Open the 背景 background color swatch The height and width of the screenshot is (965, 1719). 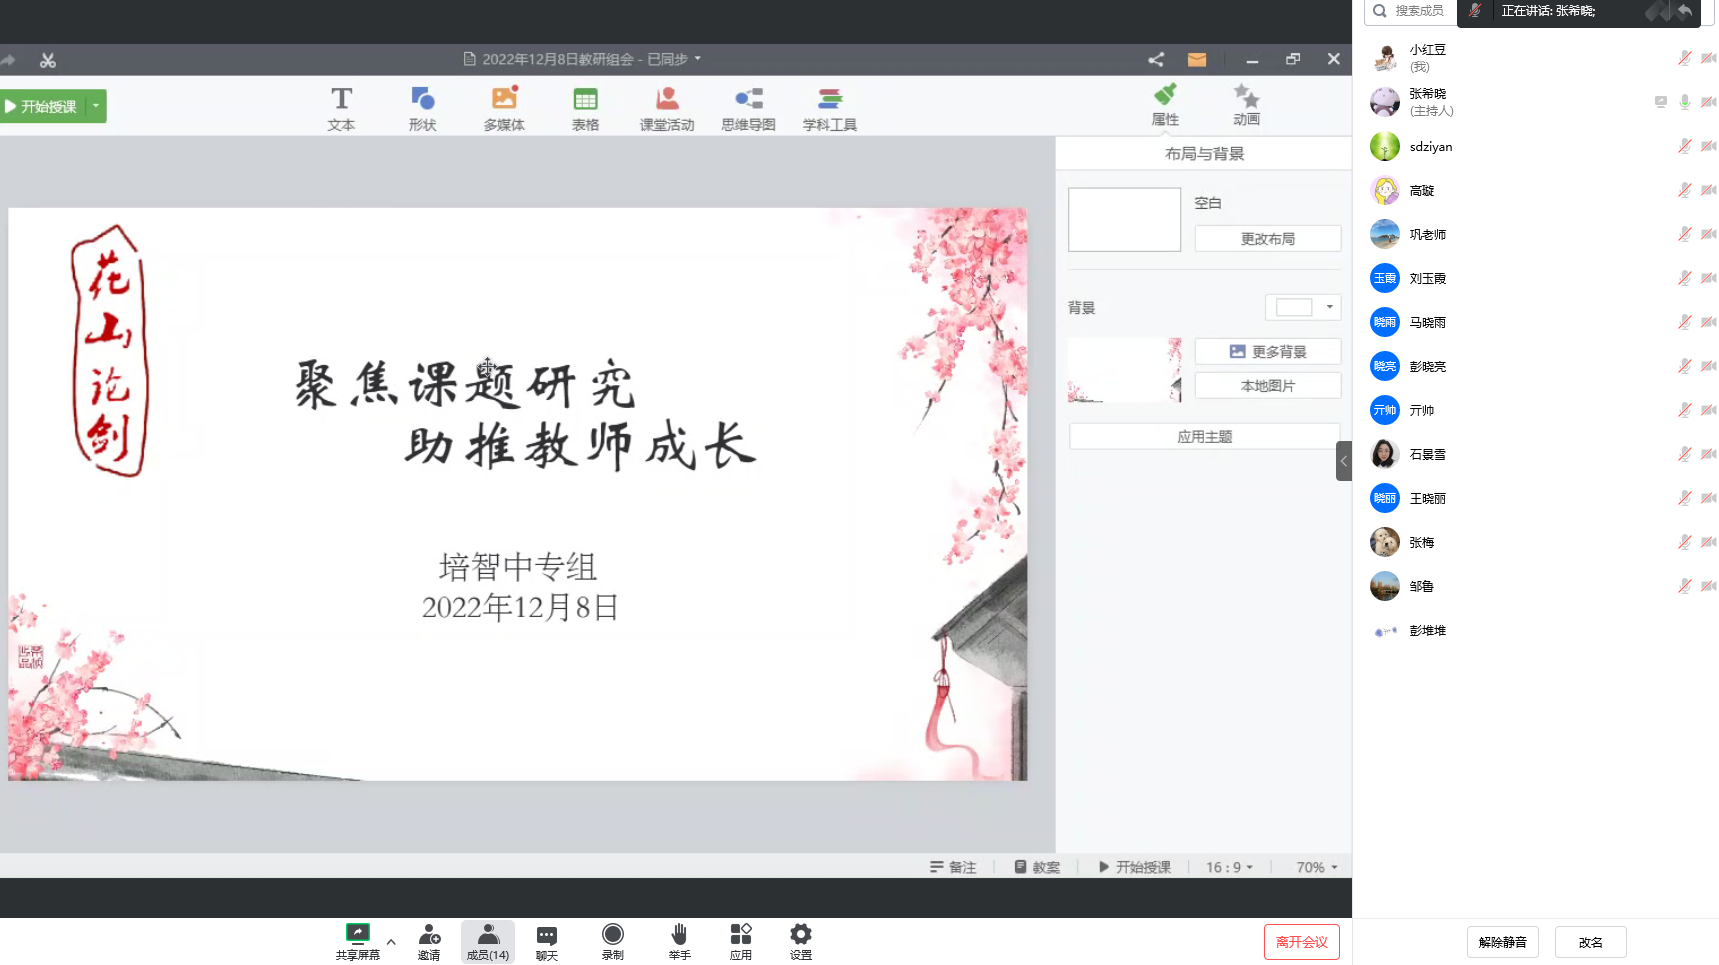pyautogui.click(x=1302, y=307)
